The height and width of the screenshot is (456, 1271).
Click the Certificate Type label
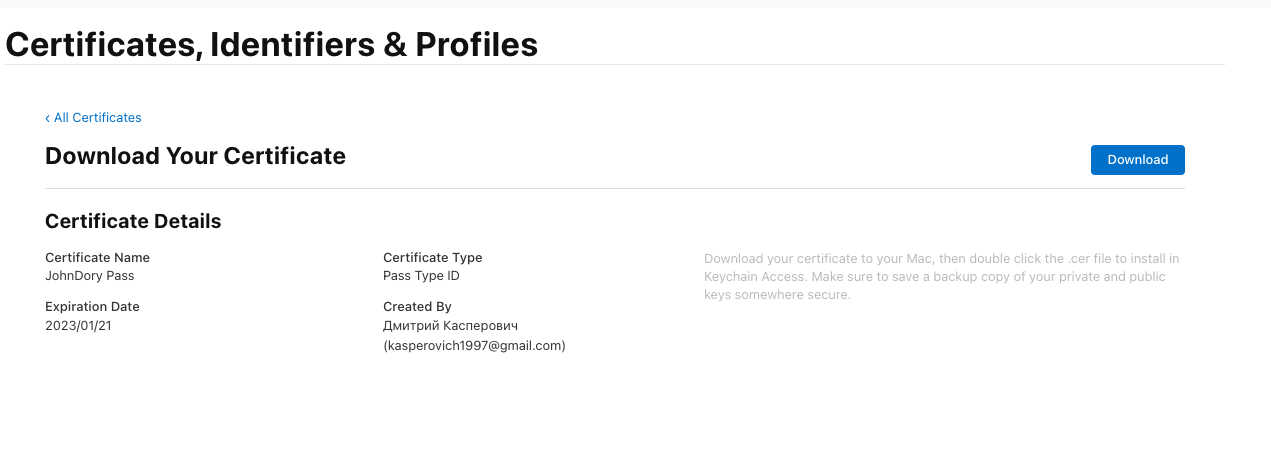[x=432, y=257]
